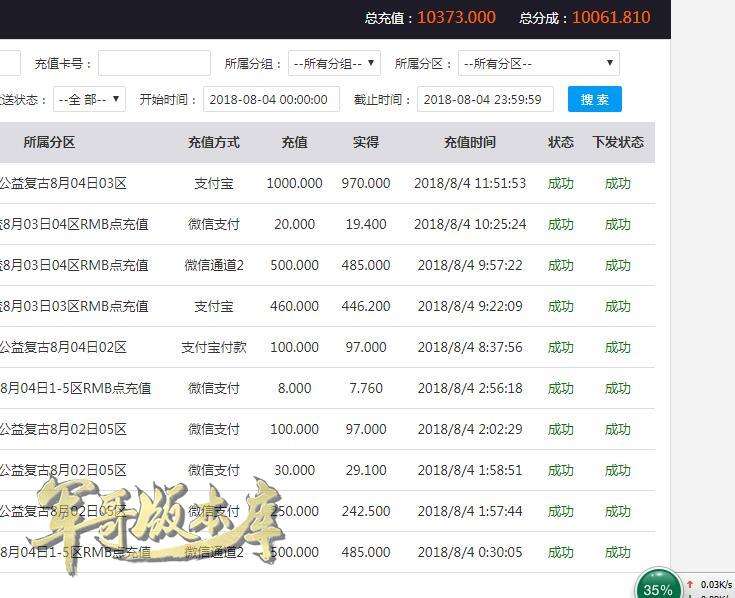This screenshot has width=735, height=598.
Task: Edit the 截止时间 date field
Action: tap(485, 99)
